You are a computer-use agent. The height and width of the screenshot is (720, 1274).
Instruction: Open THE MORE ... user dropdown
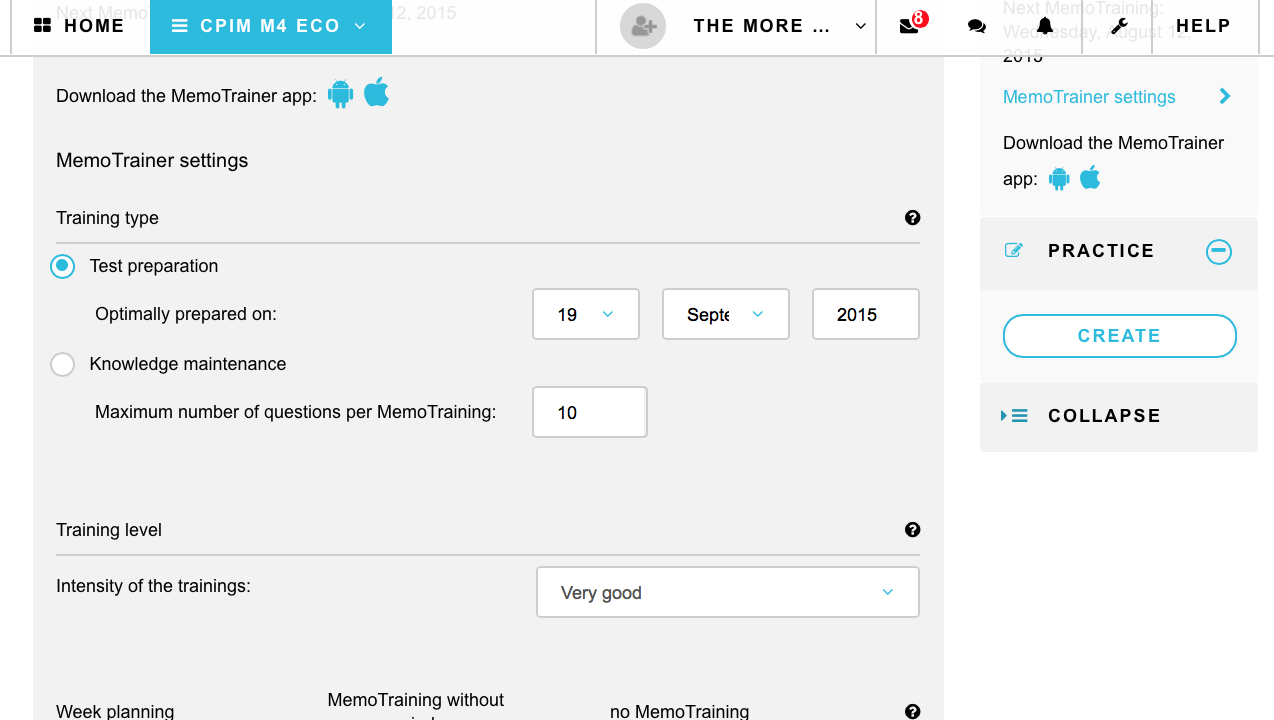point(780,26)
